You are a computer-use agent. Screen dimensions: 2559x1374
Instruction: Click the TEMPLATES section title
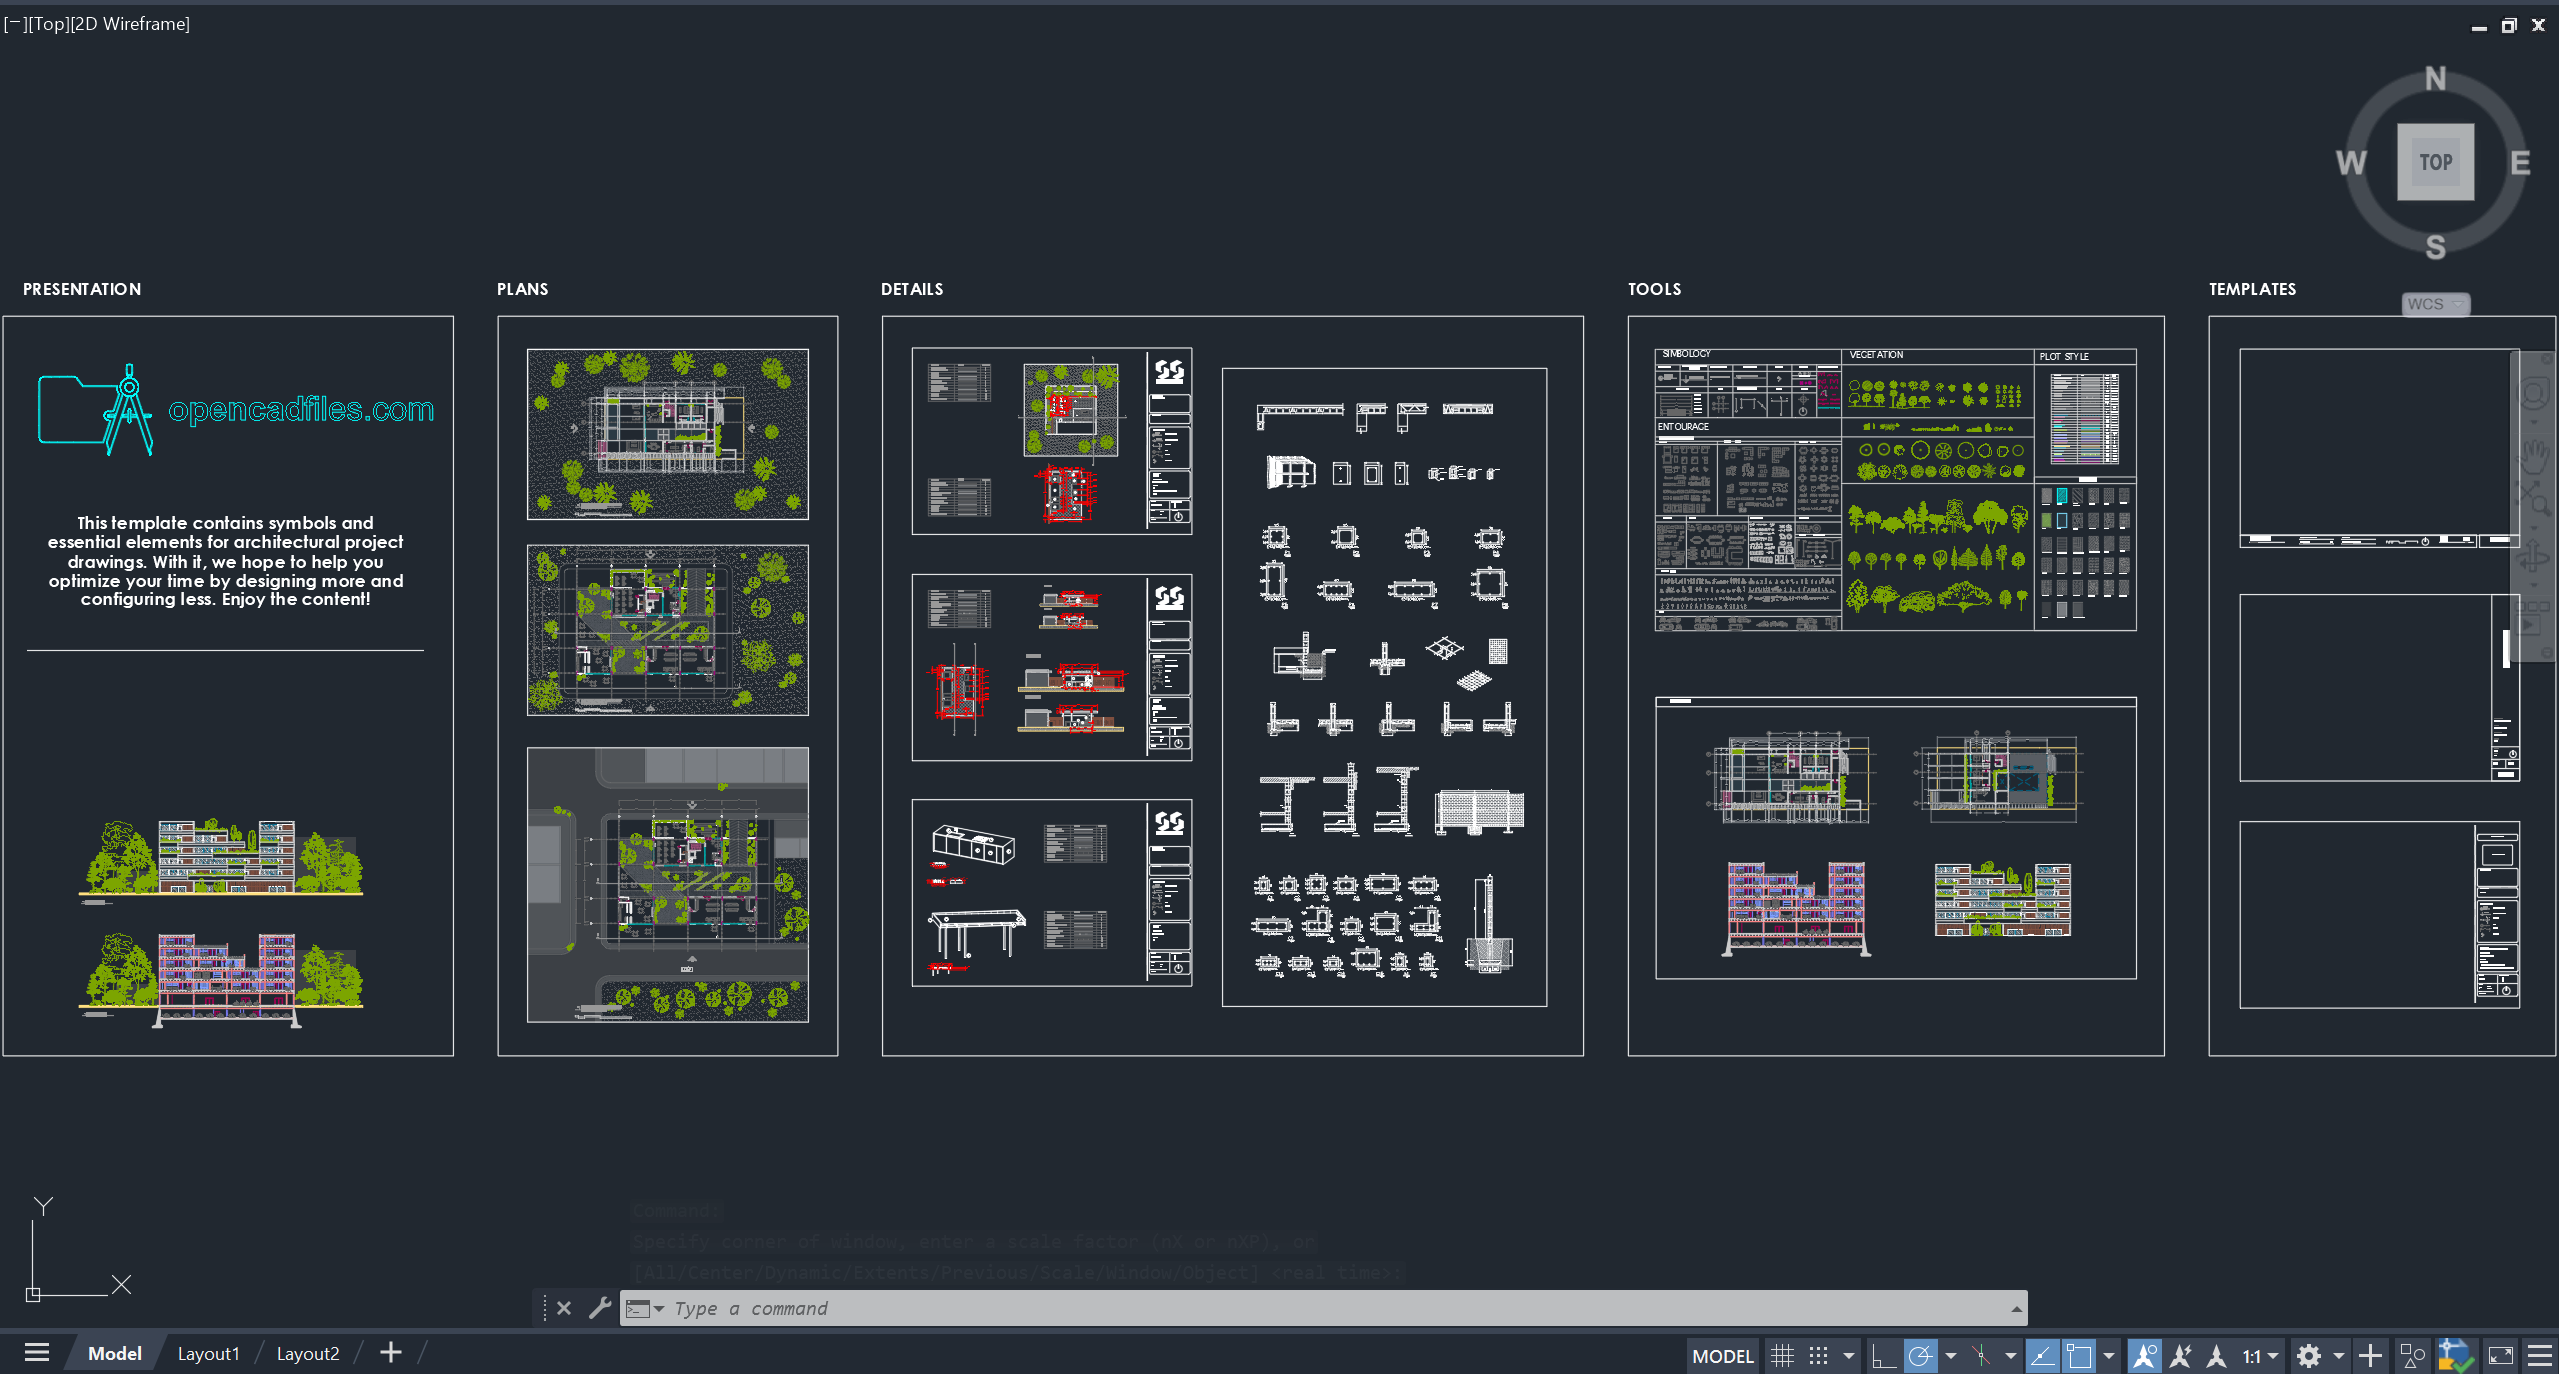[2252, 289]
